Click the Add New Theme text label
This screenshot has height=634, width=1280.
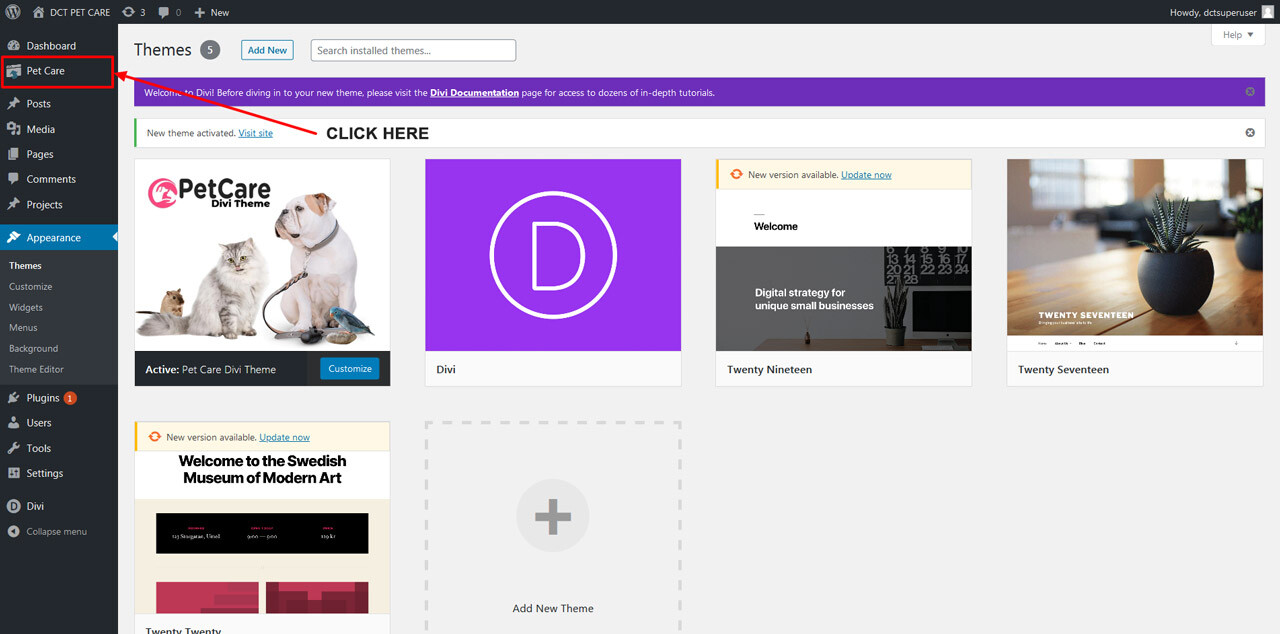click(x=553, y=608)
